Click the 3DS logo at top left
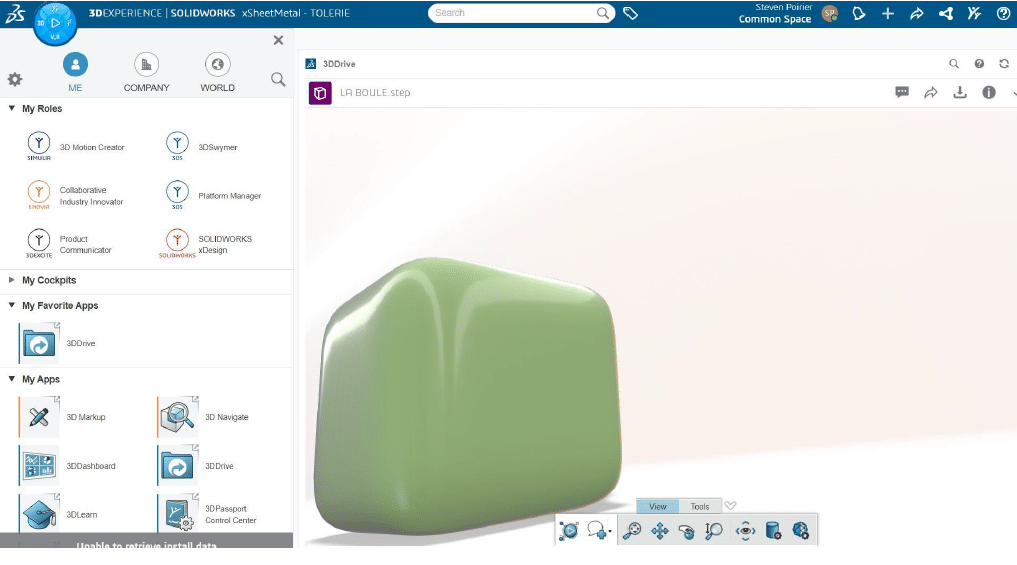Image resolution: width=1017 pixels, height=565 pixels. click(15, 14)
